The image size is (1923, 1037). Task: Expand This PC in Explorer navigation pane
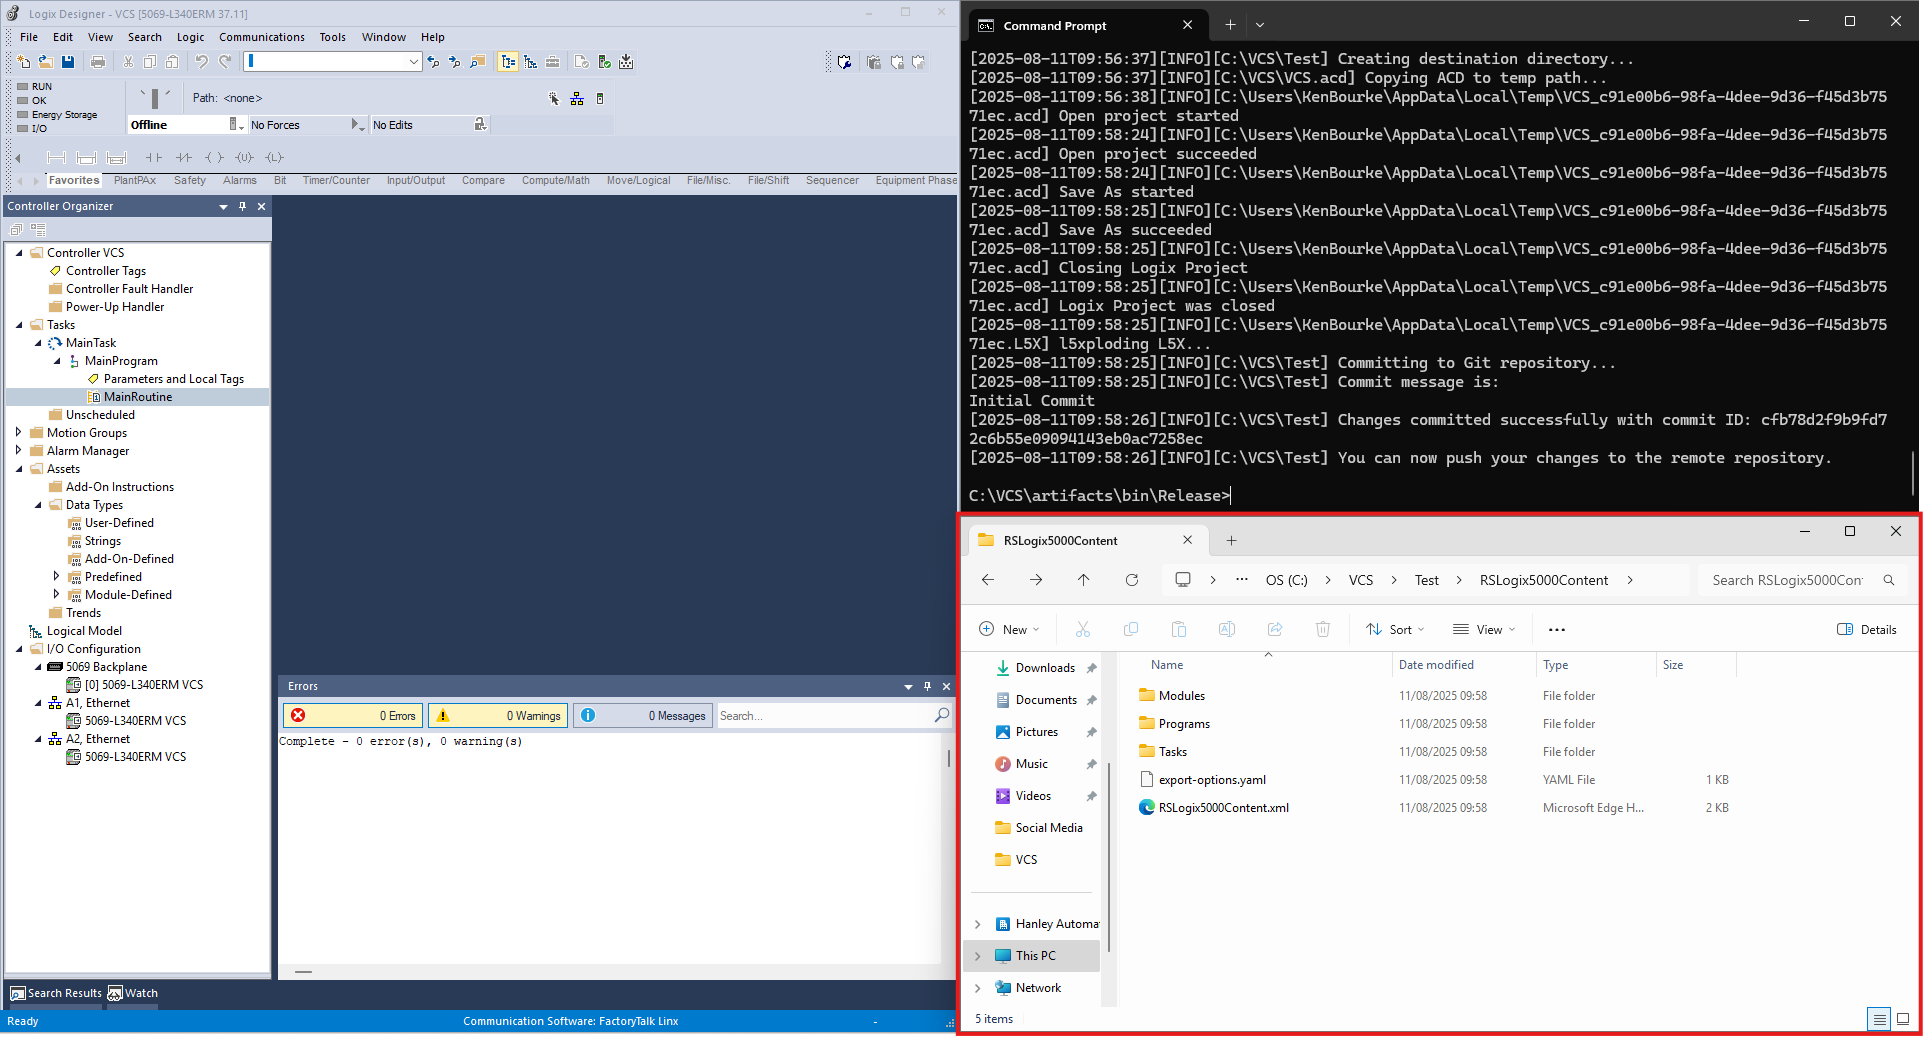[x=978, y=956]
